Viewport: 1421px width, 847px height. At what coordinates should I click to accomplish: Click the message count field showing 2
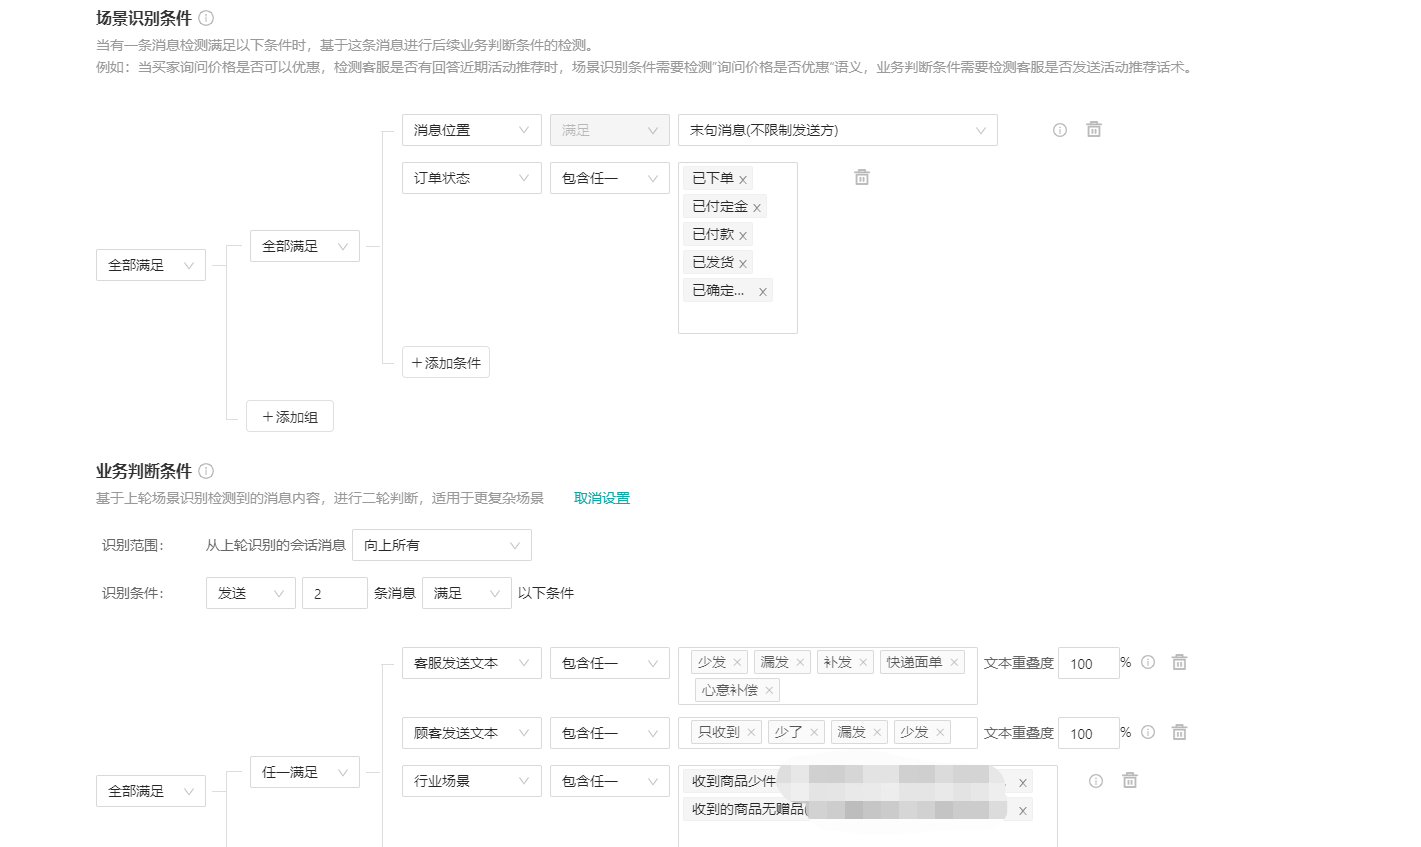pyautogui.click(x=334, y=593)
